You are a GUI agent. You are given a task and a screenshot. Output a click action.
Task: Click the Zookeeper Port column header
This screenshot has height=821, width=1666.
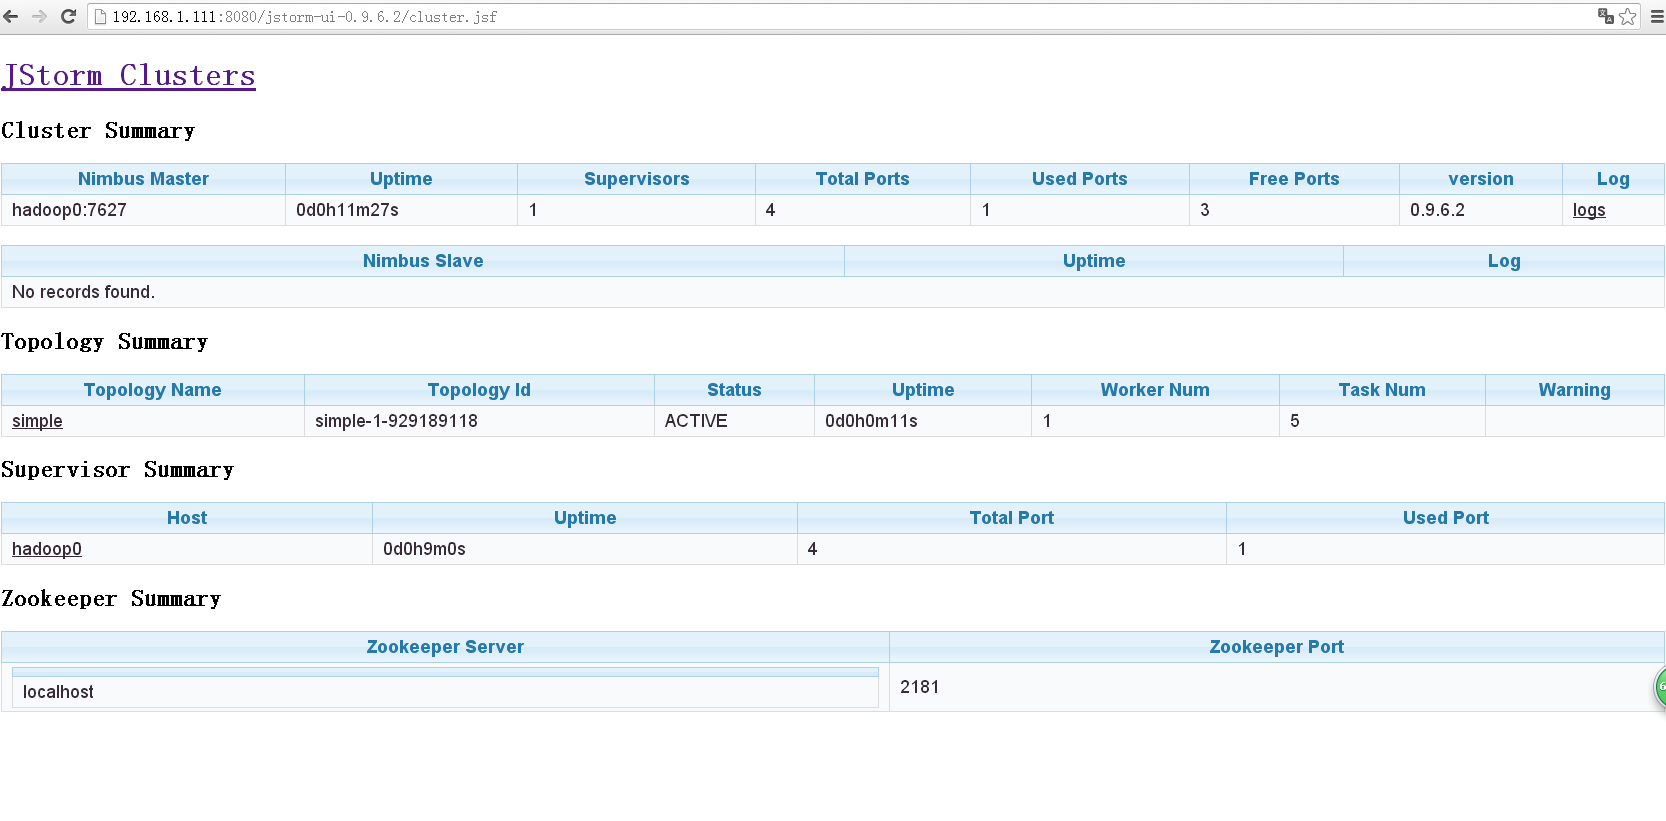click(1276, 647)
